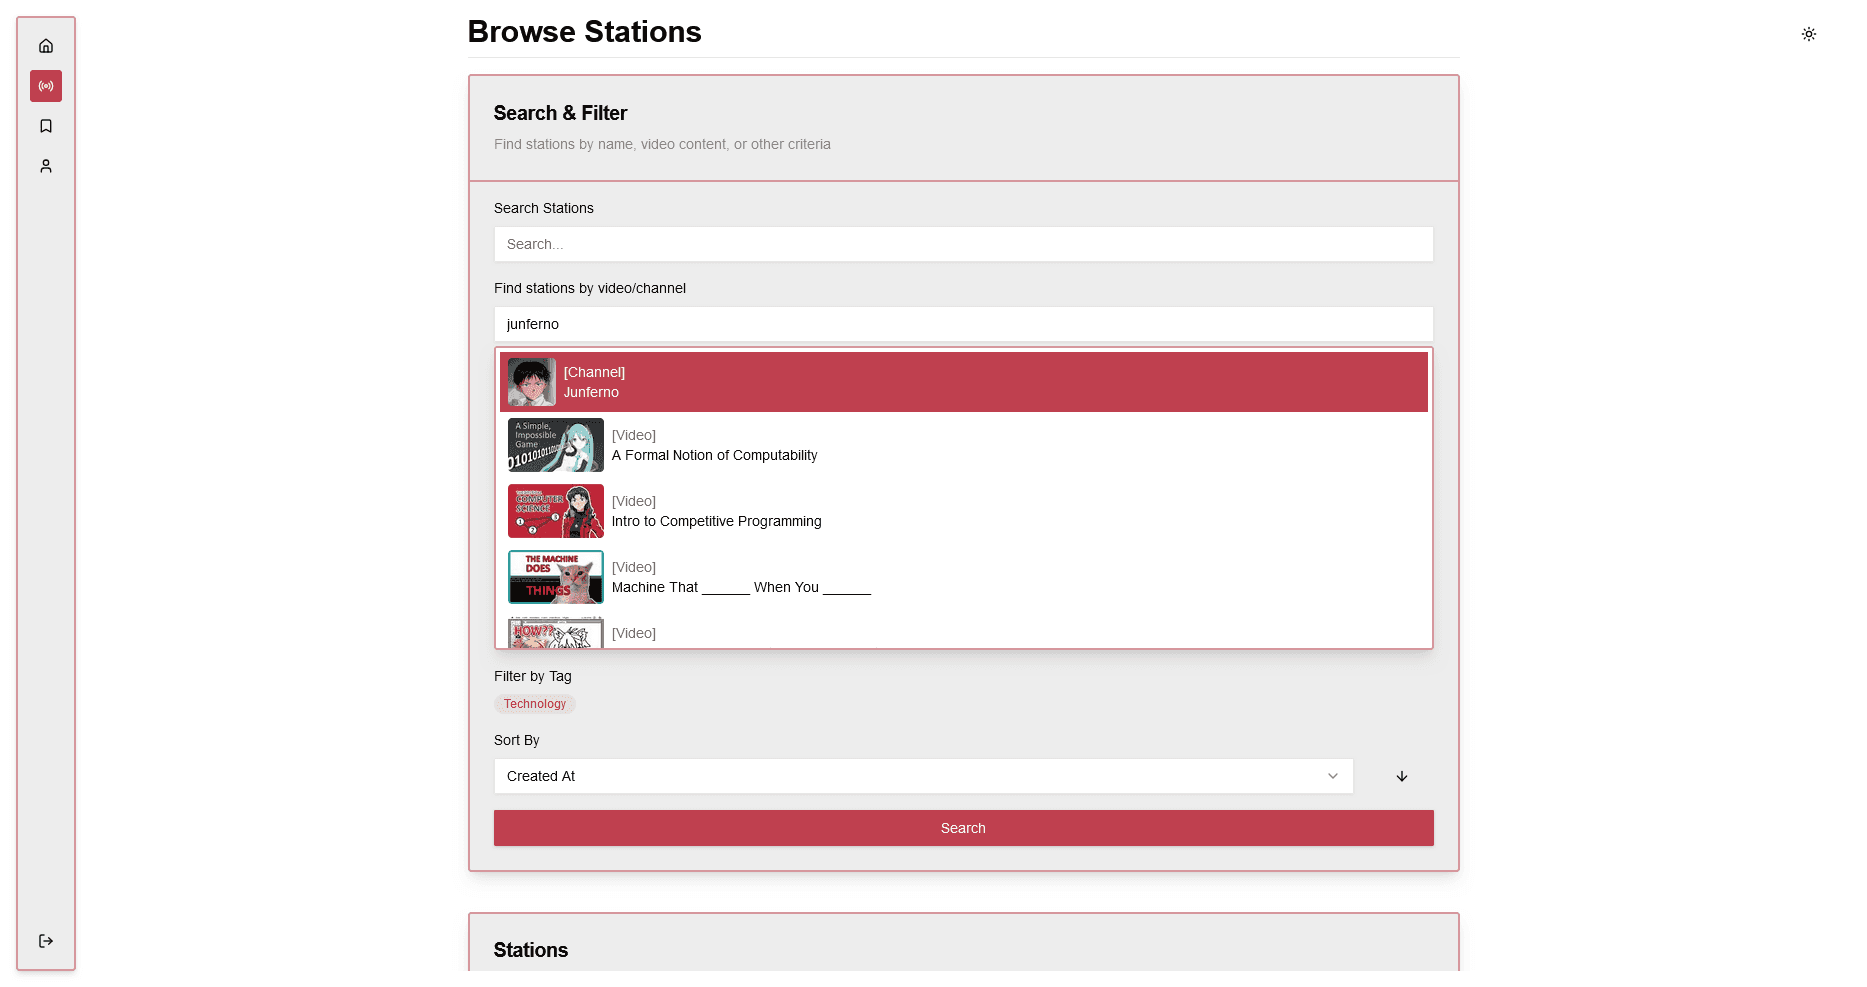Toggle the light/dark theme sun icon
Screen dimensions: 1867x987
1808,34
